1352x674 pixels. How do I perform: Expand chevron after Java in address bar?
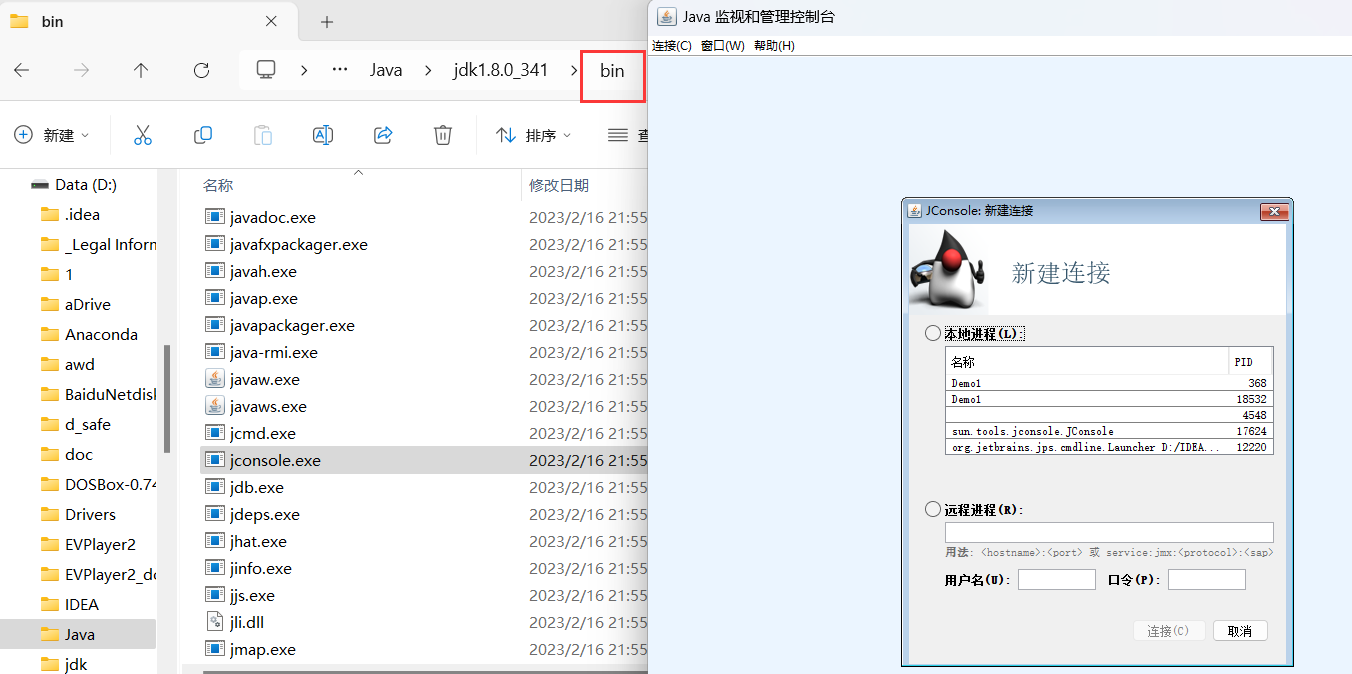428,70
